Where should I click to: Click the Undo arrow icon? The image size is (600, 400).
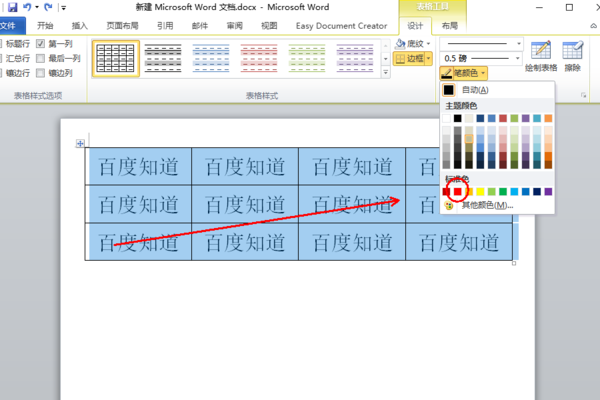tap(27, 7)
